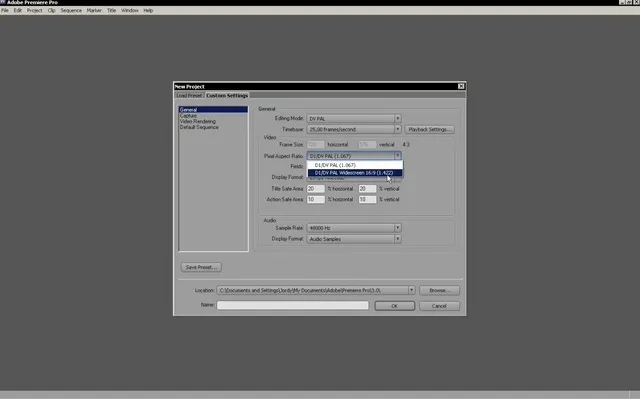The width and height of the screenshot is (640, 399).
Task: Open the Marker menu
Action: tap(94, 11)
